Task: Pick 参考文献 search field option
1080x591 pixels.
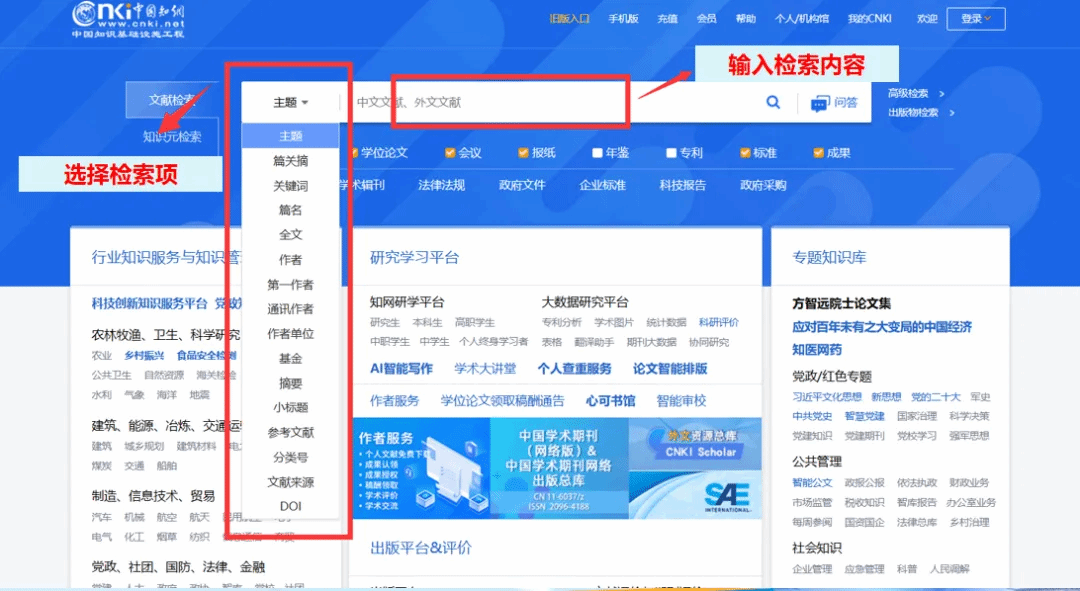Action: (x=291, y=433)
